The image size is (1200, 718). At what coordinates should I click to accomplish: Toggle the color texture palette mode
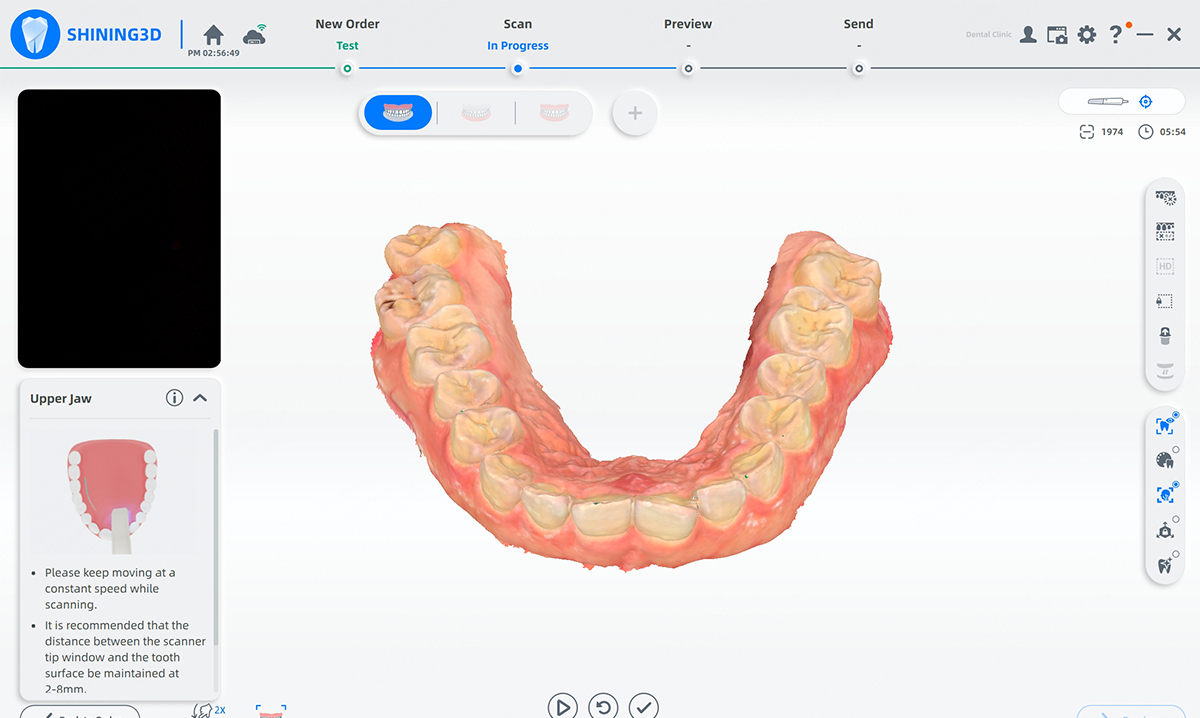pyautogui.click(x=1164, y=460)
